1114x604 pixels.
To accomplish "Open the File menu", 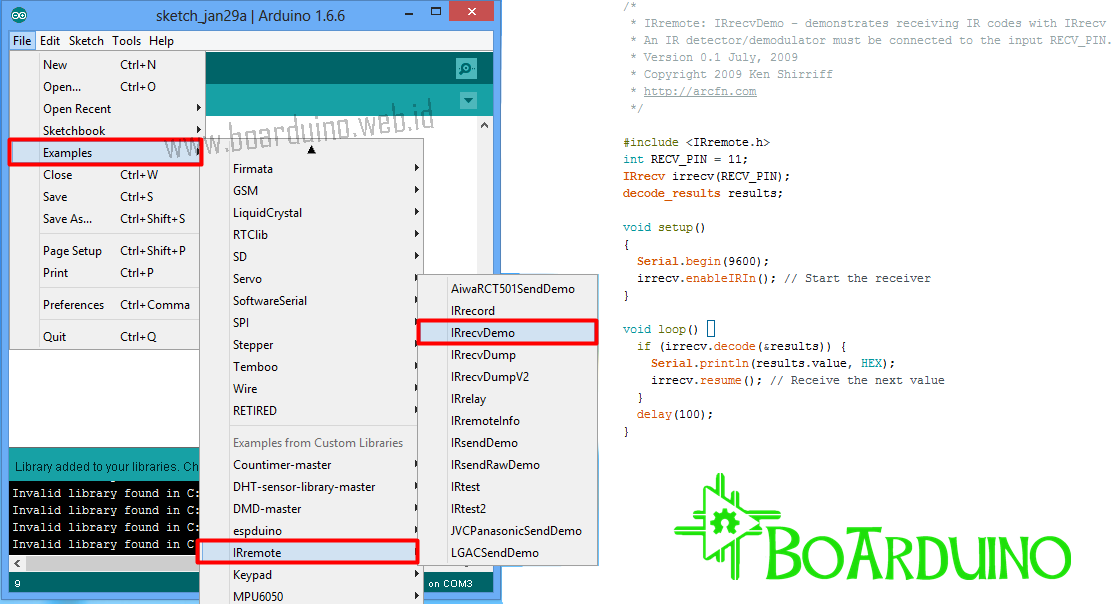I will pos(22,41).
